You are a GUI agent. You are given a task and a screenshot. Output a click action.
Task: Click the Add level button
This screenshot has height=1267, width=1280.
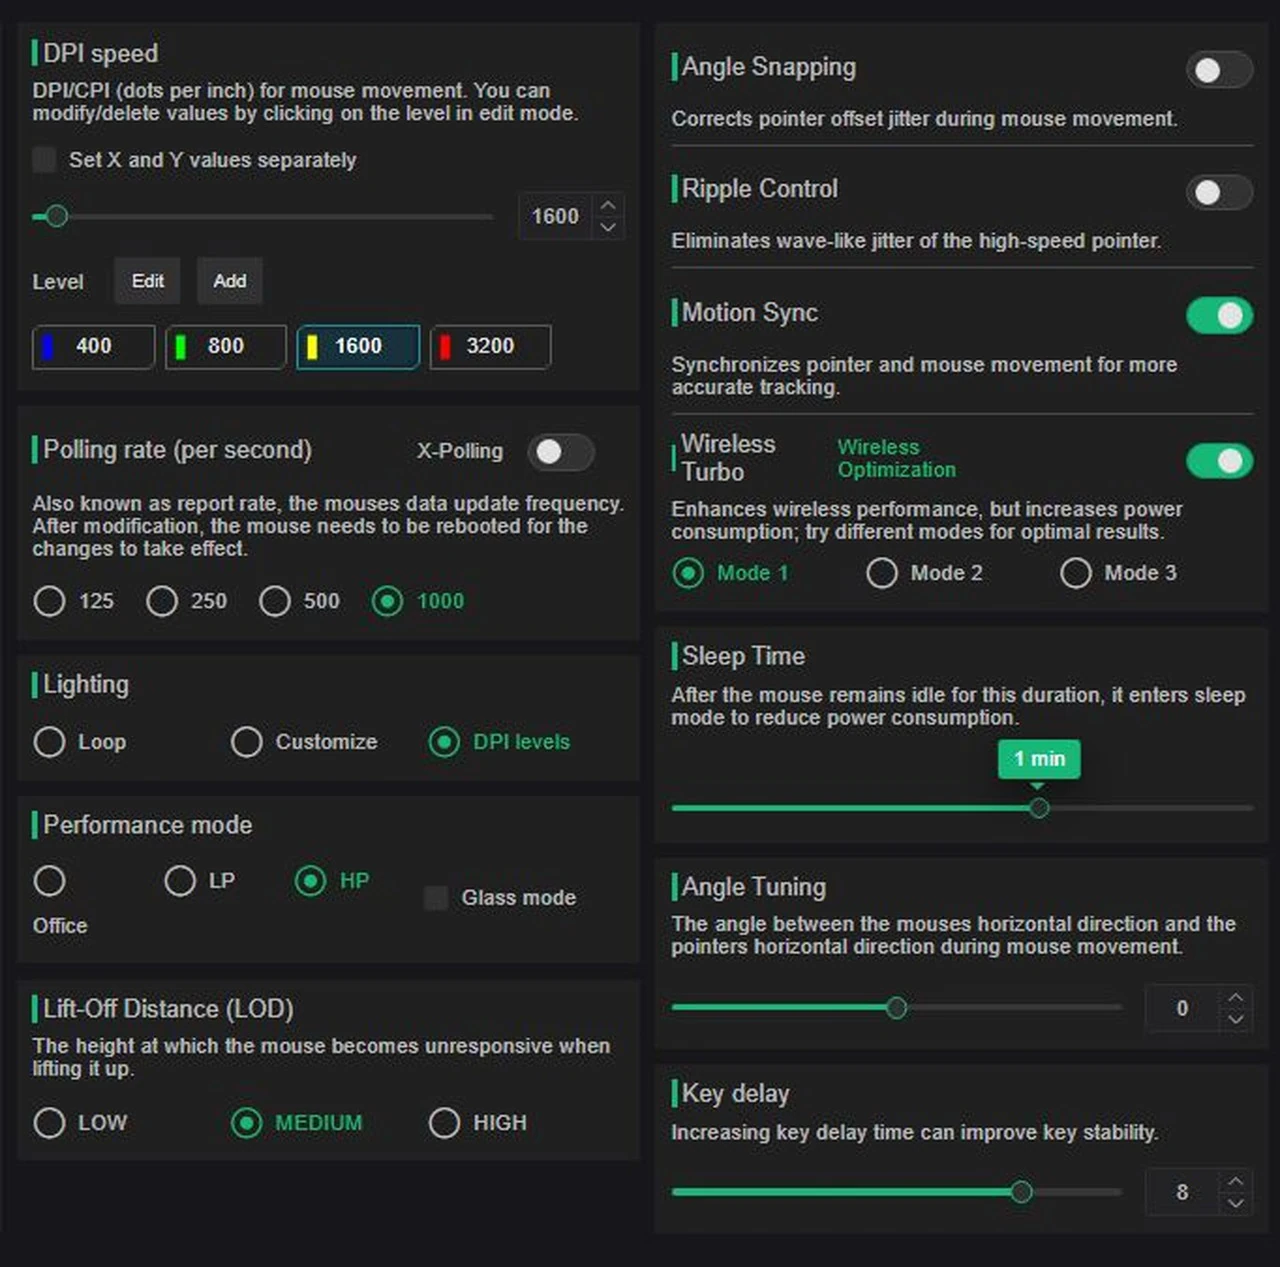pyautogui.click(x=229, y=281)
